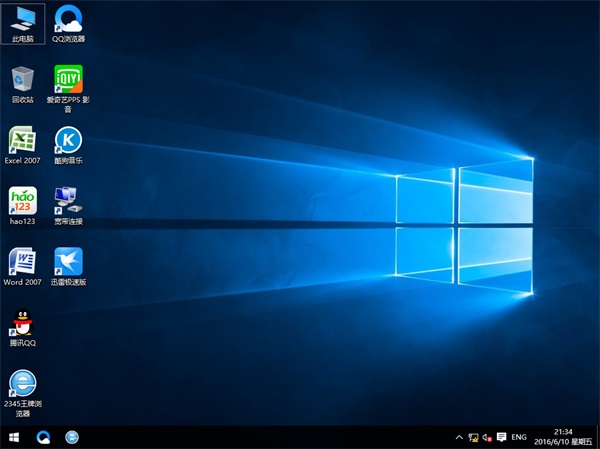Open the Windows Start menu

(x=14, y=437)
